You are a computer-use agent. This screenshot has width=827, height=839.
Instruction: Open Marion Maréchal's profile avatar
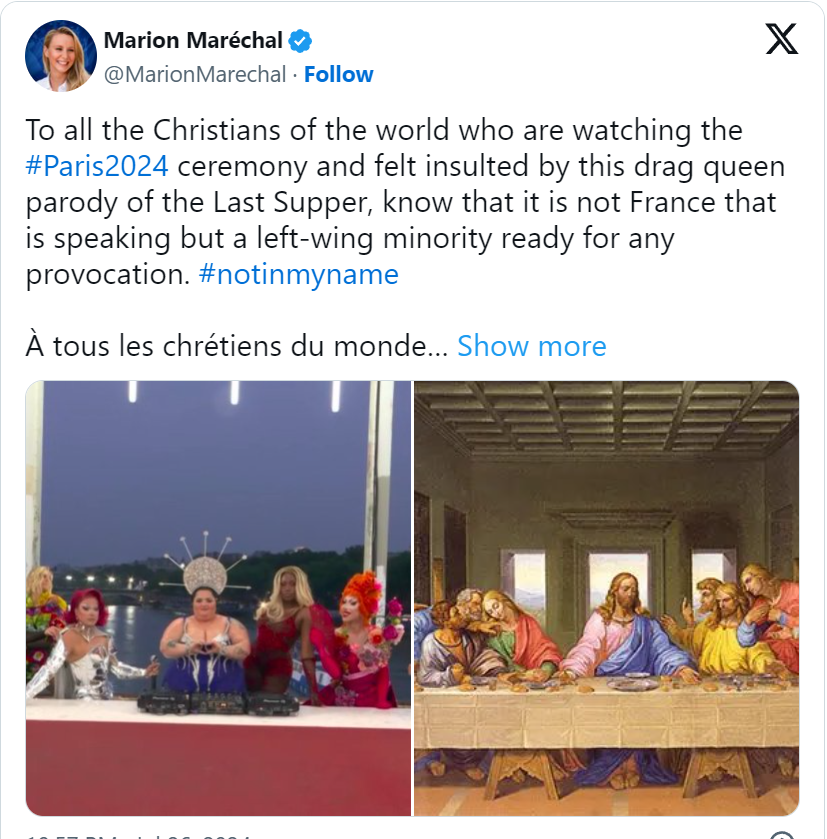pyautogui.click(x=60, y=56)
